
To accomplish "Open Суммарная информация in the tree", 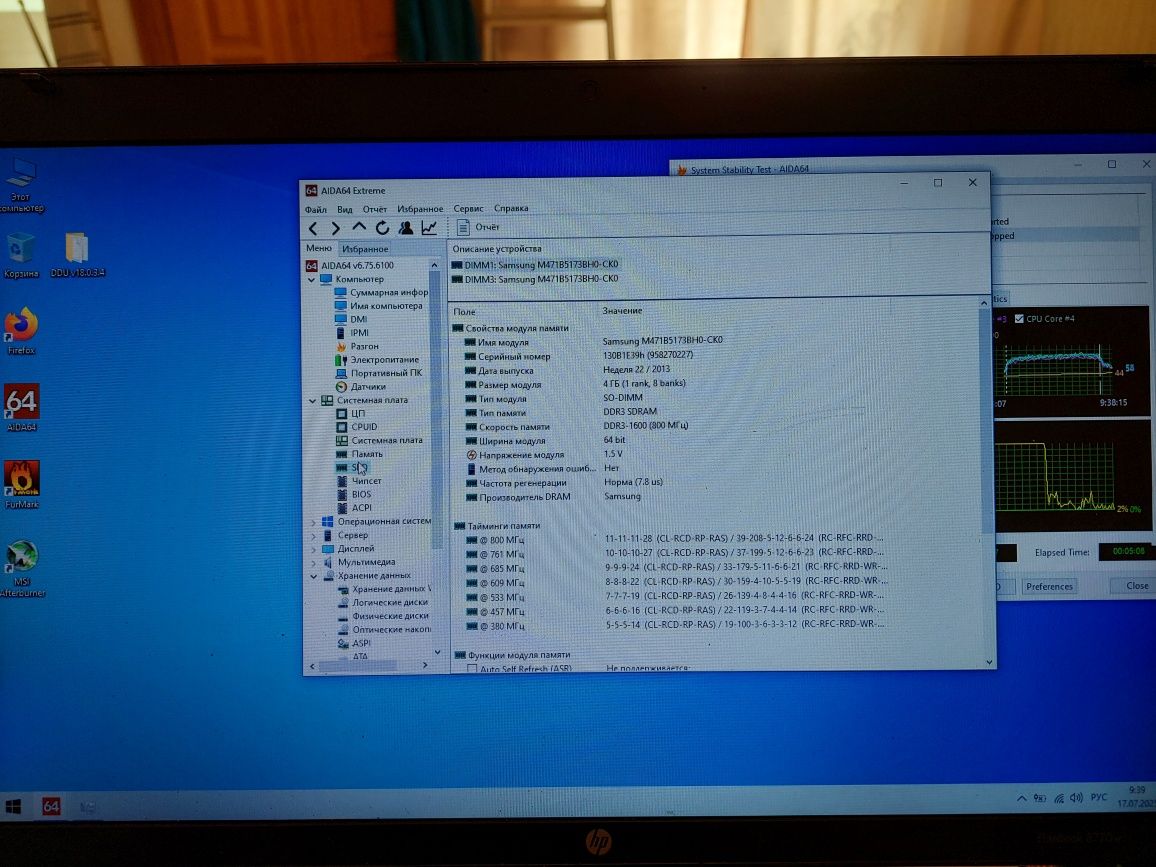I will (x=381, y=293).
